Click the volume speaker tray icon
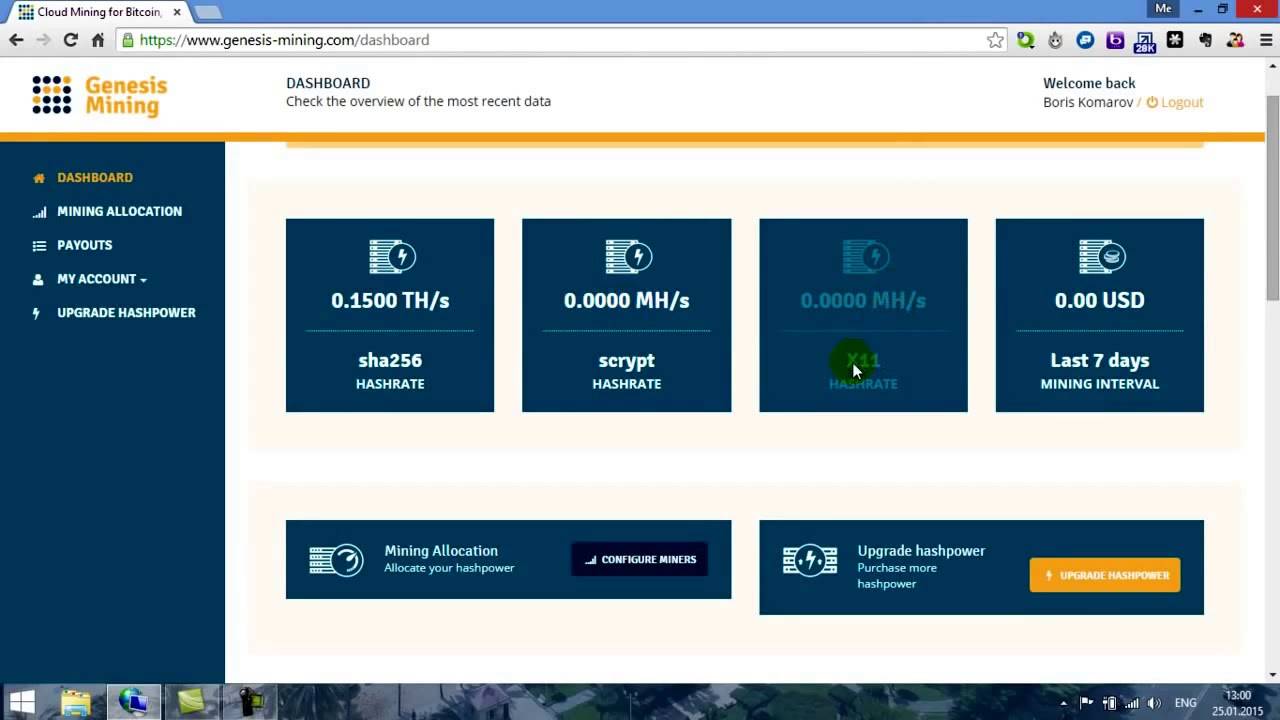This screenshot has width=1280, height=720. point(1154,703)
